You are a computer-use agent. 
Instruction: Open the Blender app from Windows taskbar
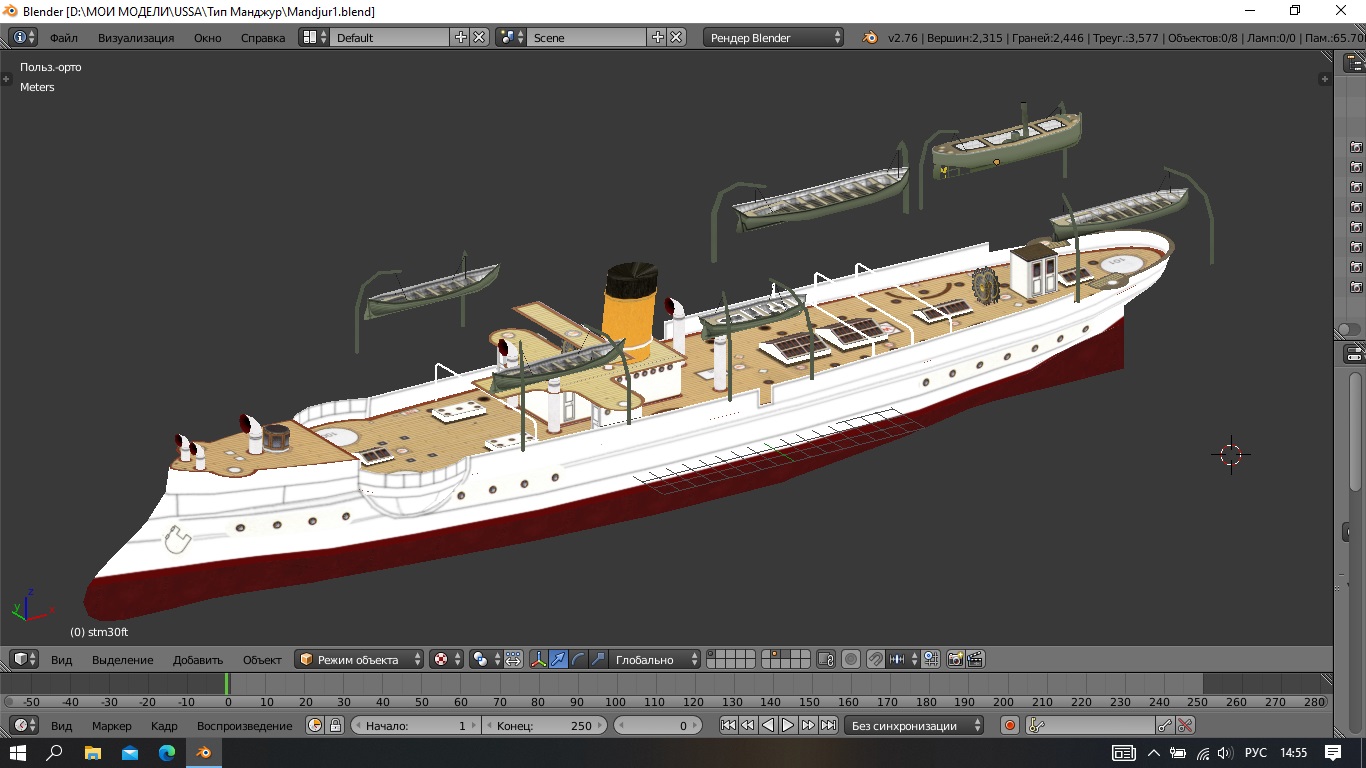[x=204, y=752]
